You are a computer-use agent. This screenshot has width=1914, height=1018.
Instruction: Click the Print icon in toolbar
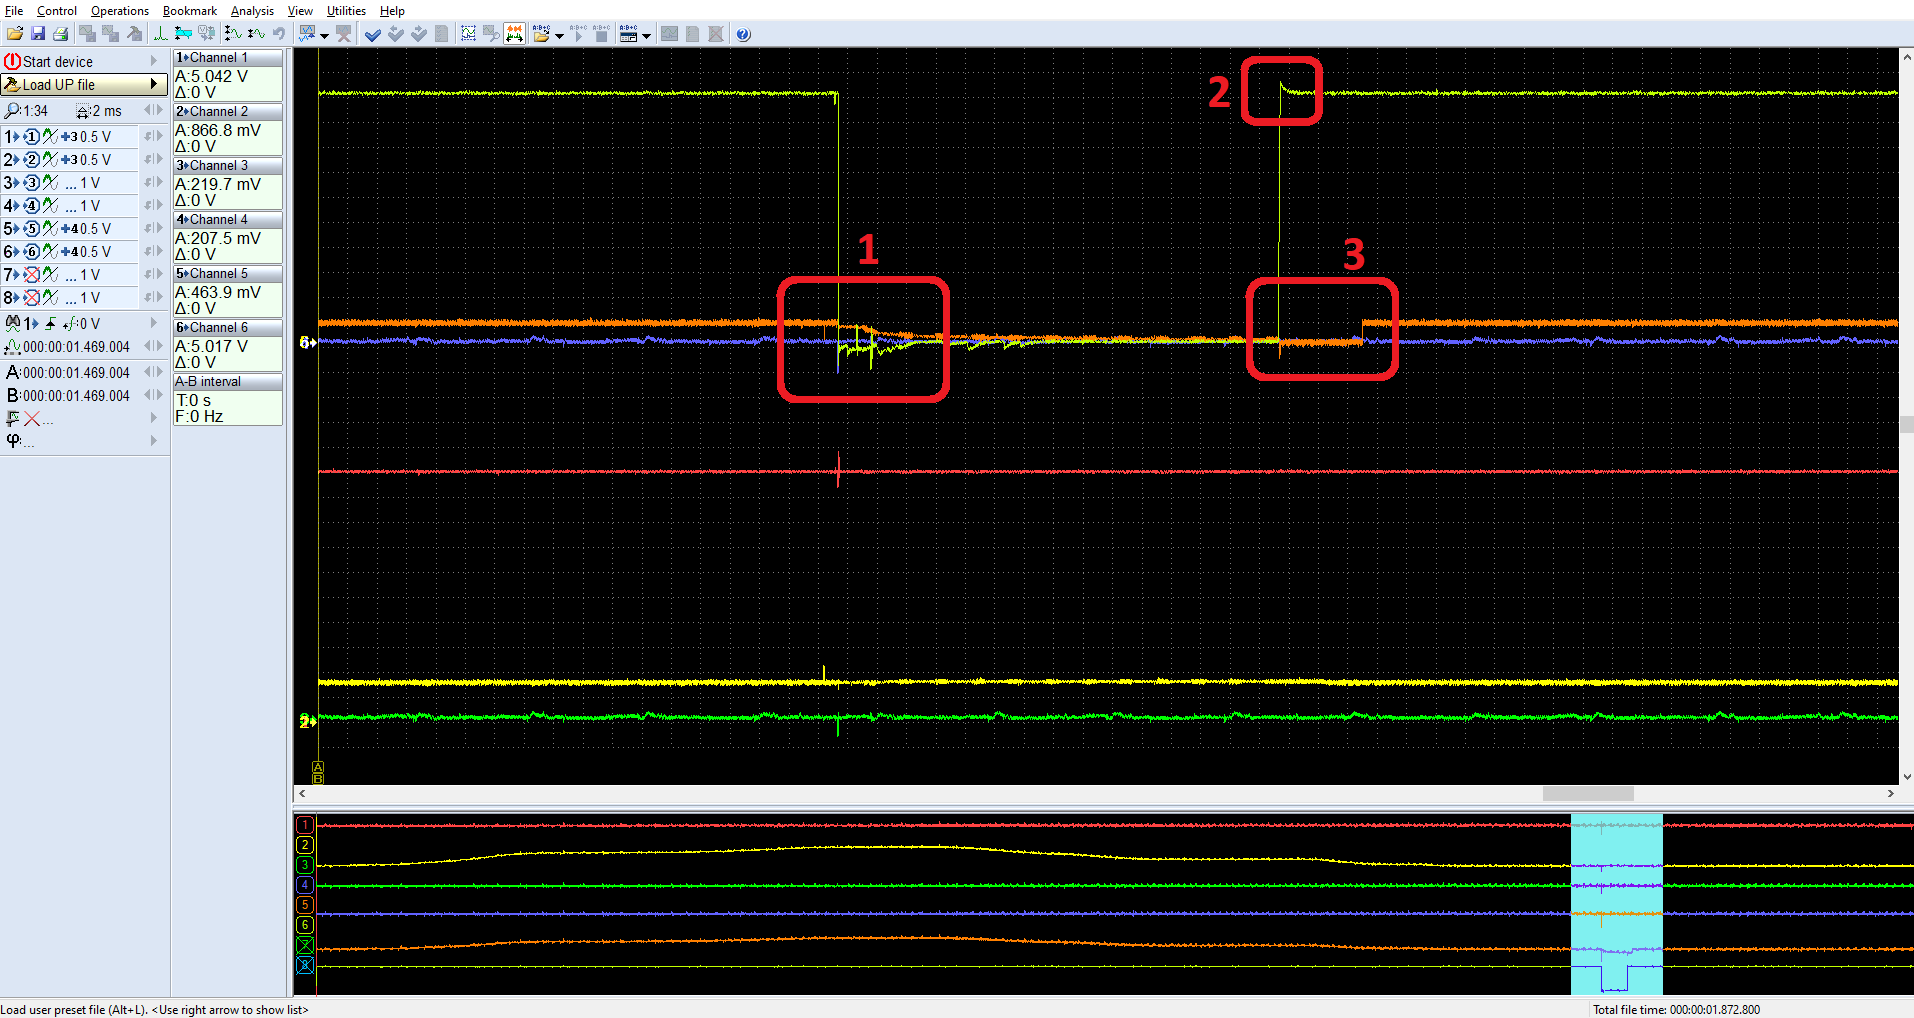click(x=61, y=34)
